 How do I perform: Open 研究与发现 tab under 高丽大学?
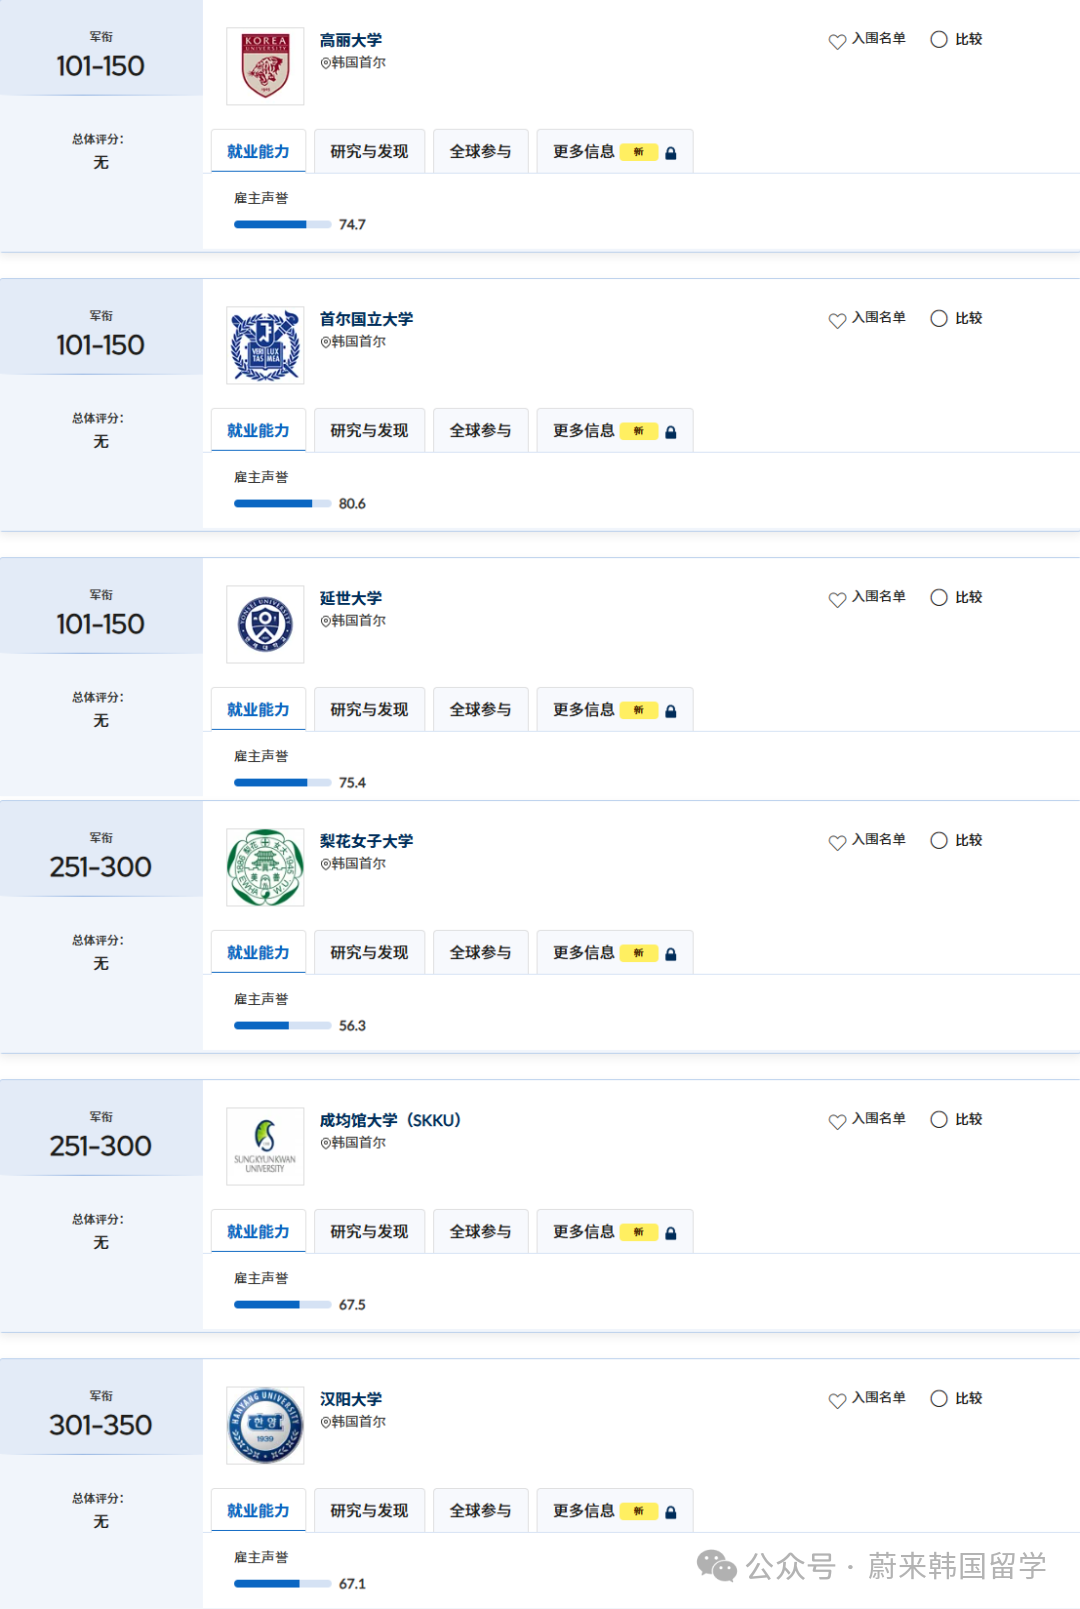[x=369, y=152]
